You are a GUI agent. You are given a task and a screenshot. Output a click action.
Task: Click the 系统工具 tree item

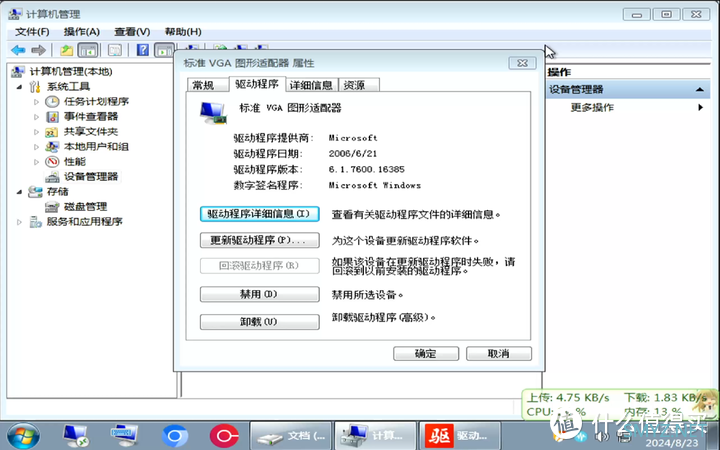(68, 86)
